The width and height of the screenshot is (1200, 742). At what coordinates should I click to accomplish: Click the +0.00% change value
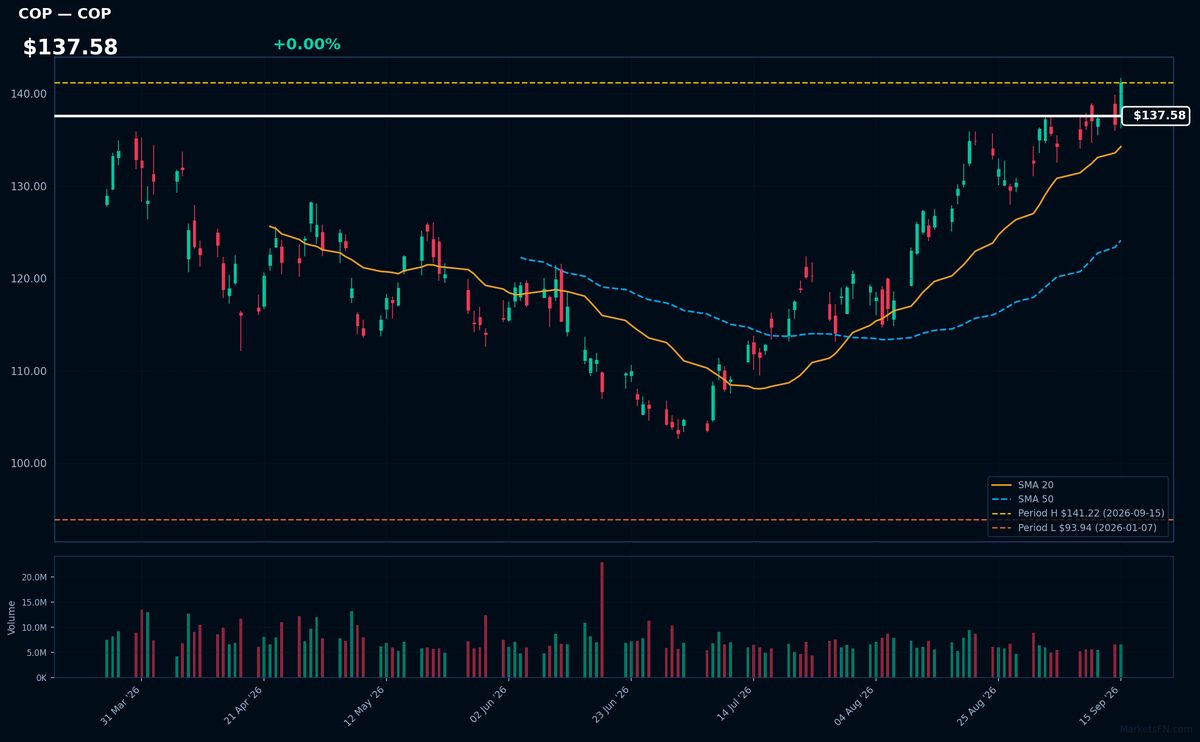[x=306, y=44]
